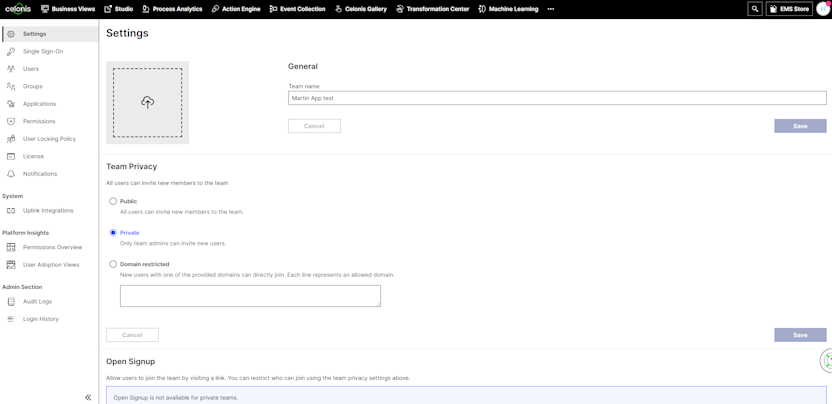Click the Uplink Integrations icon

[x=11, y=211]
